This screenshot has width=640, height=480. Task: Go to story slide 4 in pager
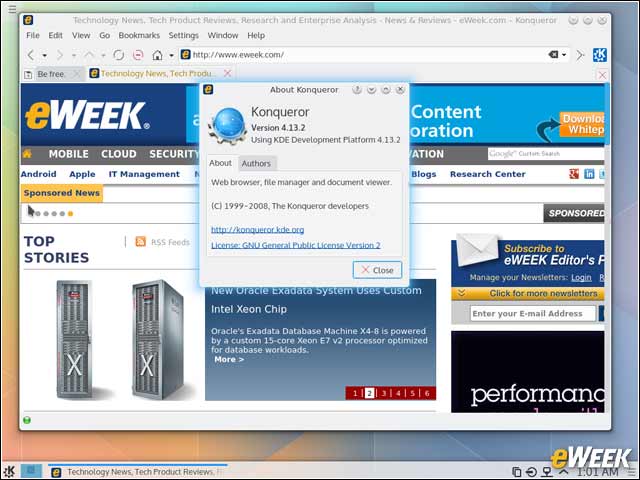(398, 393)
